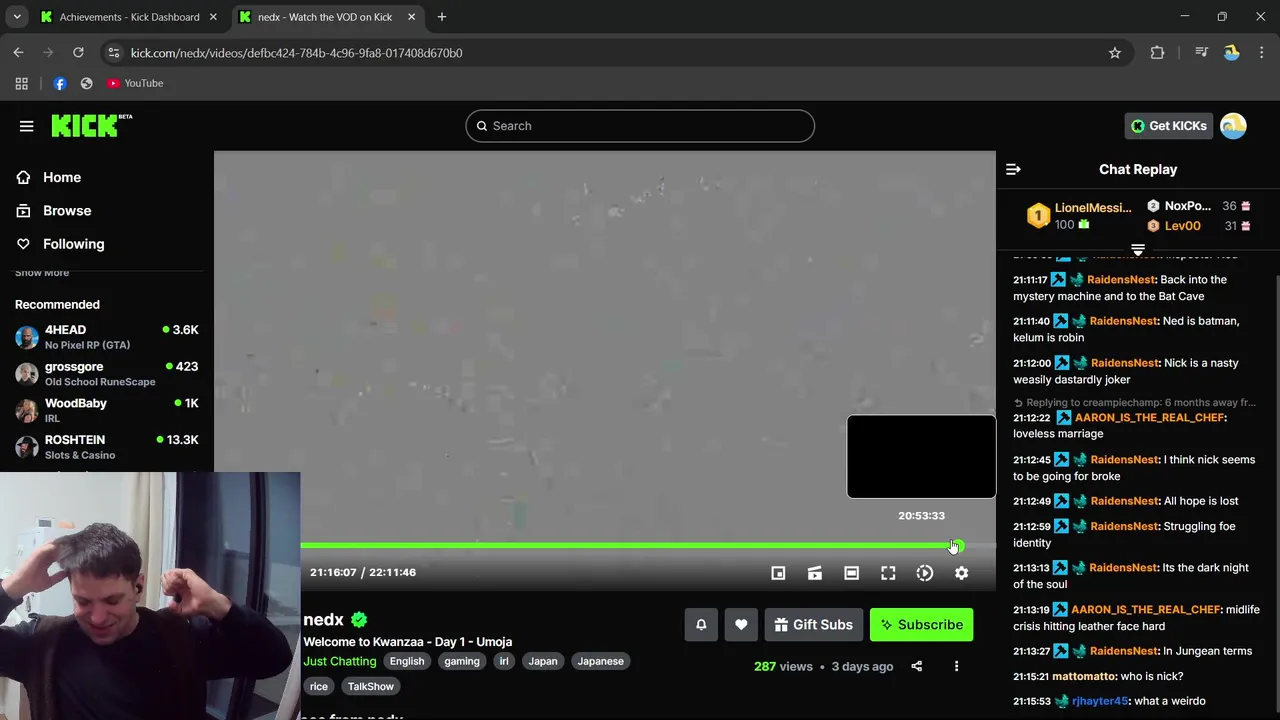Select the irl tag

pyautogui.click(x=504, y=661)
